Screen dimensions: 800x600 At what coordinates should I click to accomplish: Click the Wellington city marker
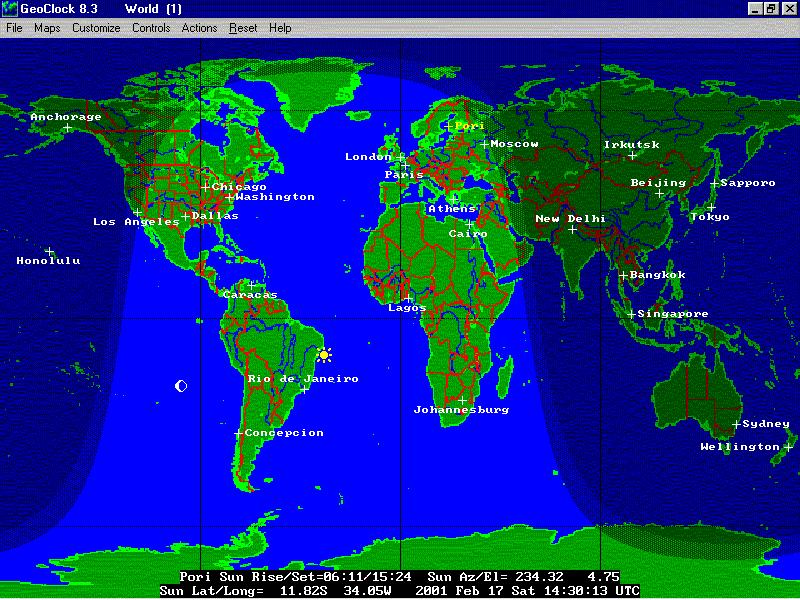tap(788, 447)
